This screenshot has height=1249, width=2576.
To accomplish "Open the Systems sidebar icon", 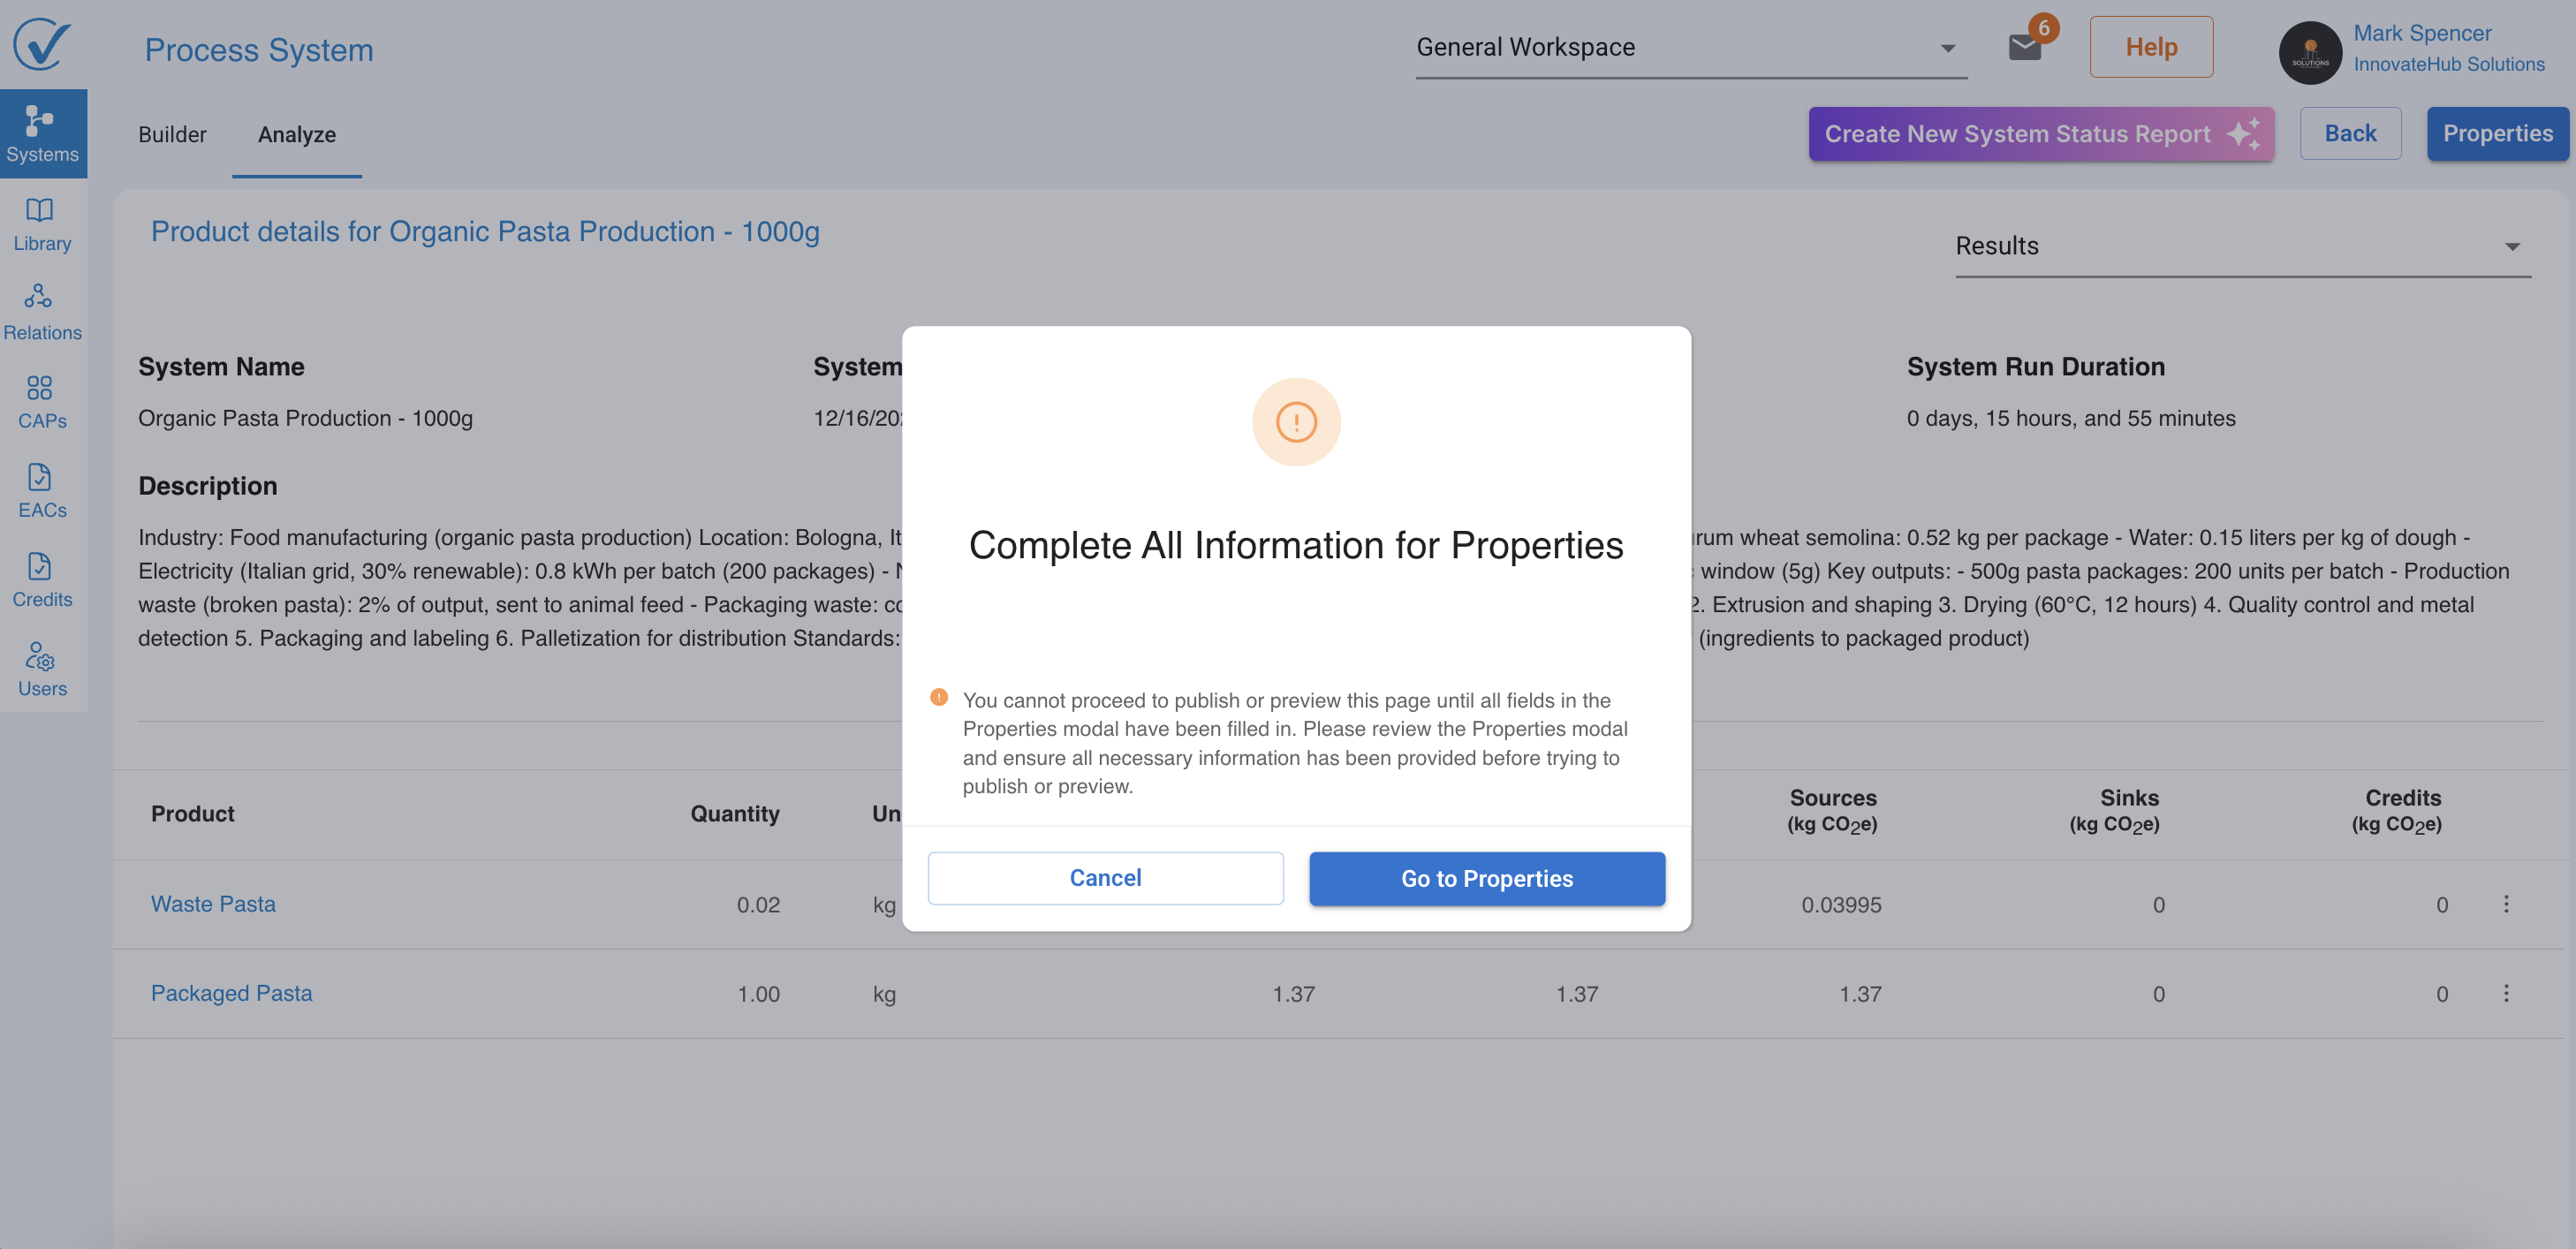I will click(x=41, y=133).
